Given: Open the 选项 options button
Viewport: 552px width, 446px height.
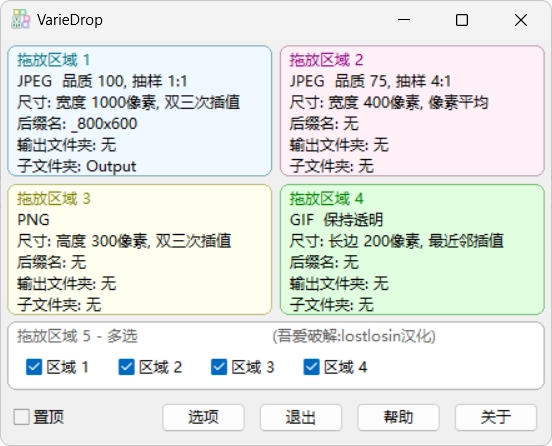Looking at the screenshot, I should coord(203,417).
